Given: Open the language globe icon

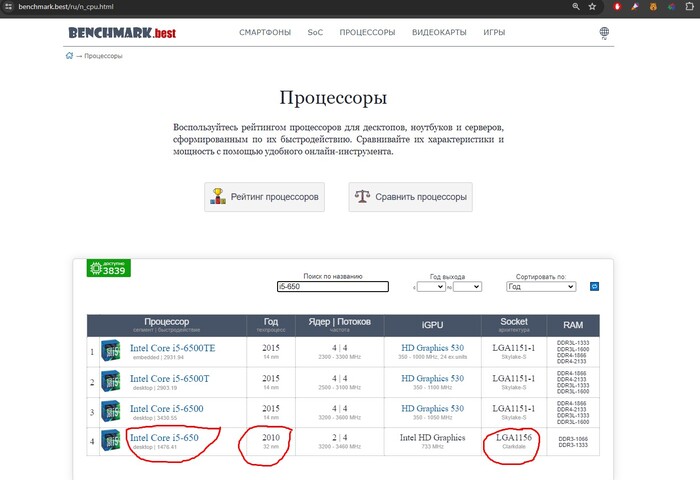Looking at the screenshot, I should click(604, 32).
